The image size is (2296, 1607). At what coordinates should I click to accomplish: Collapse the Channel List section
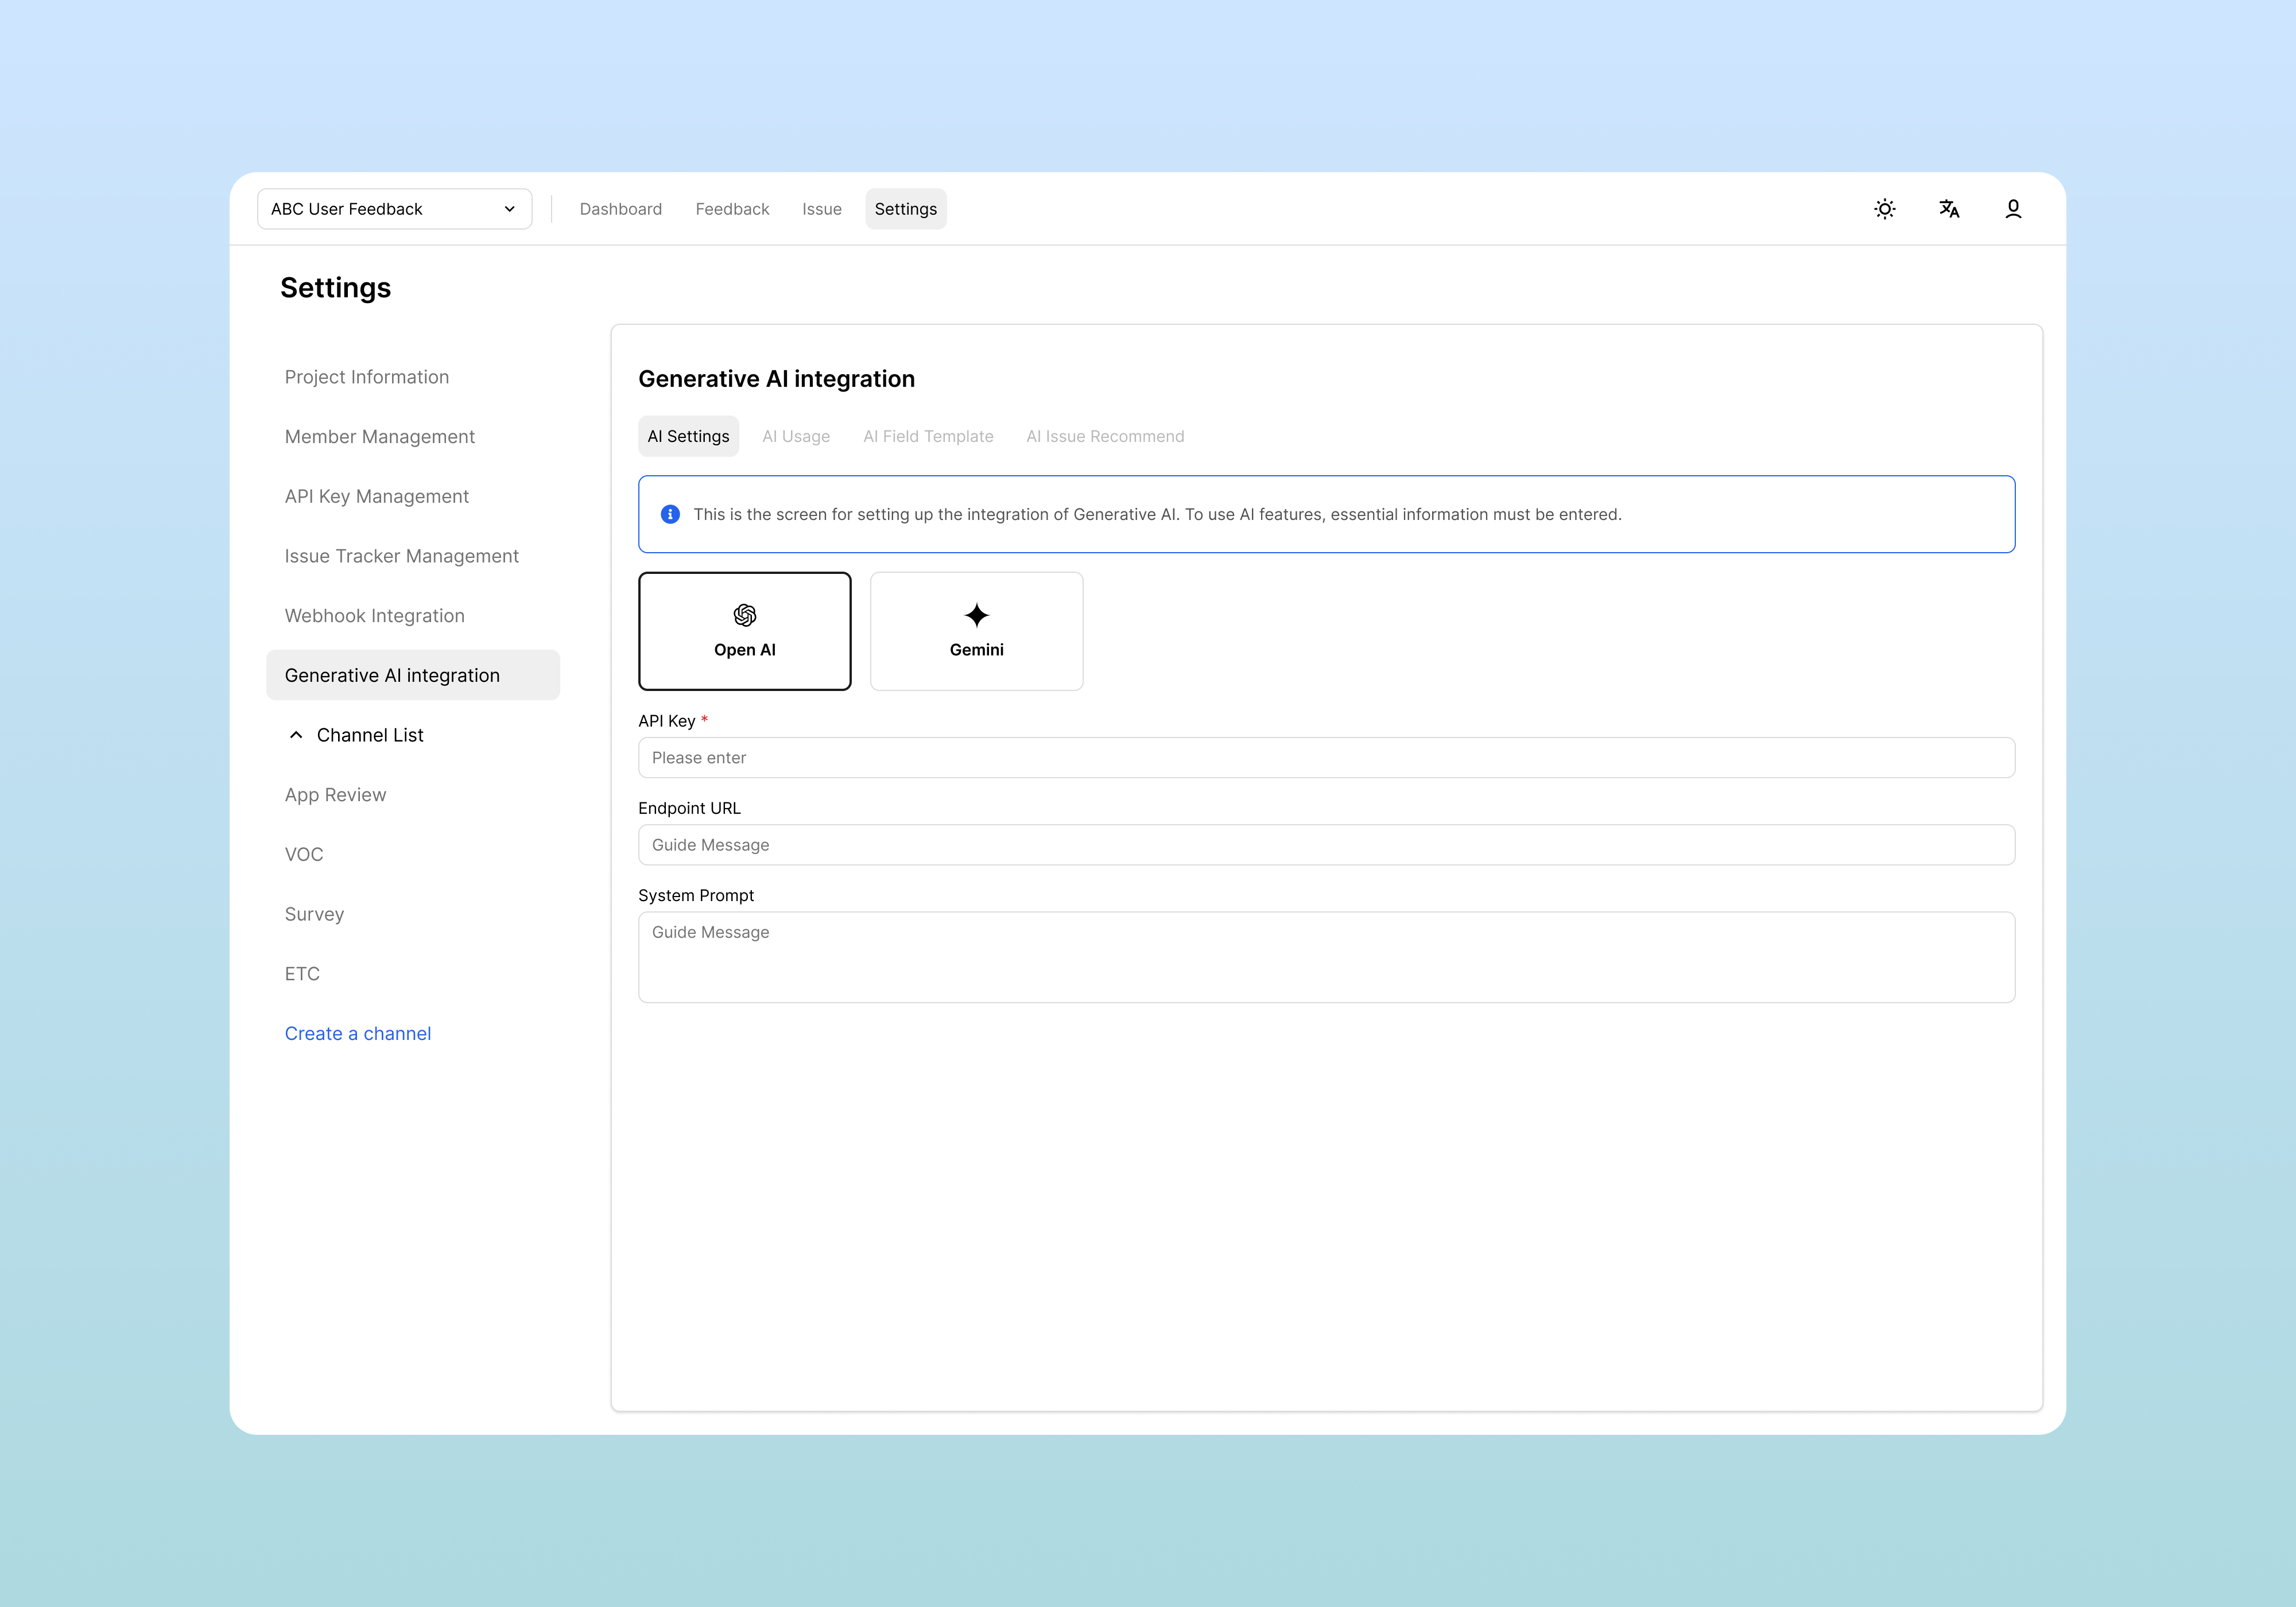(296, 735)
